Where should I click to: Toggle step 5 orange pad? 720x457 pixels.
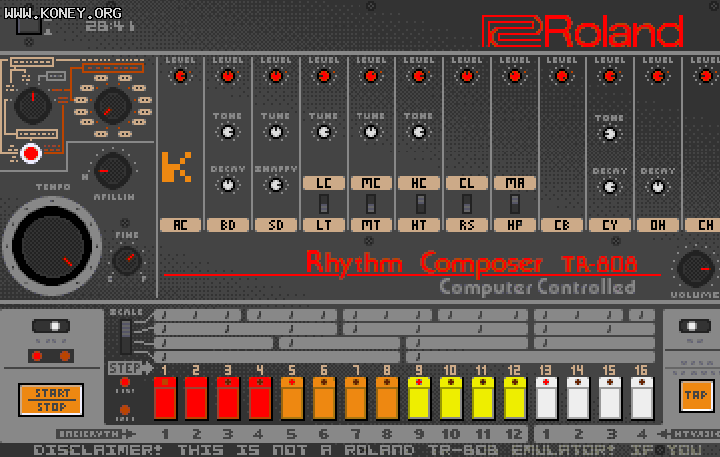click(292, 398)
